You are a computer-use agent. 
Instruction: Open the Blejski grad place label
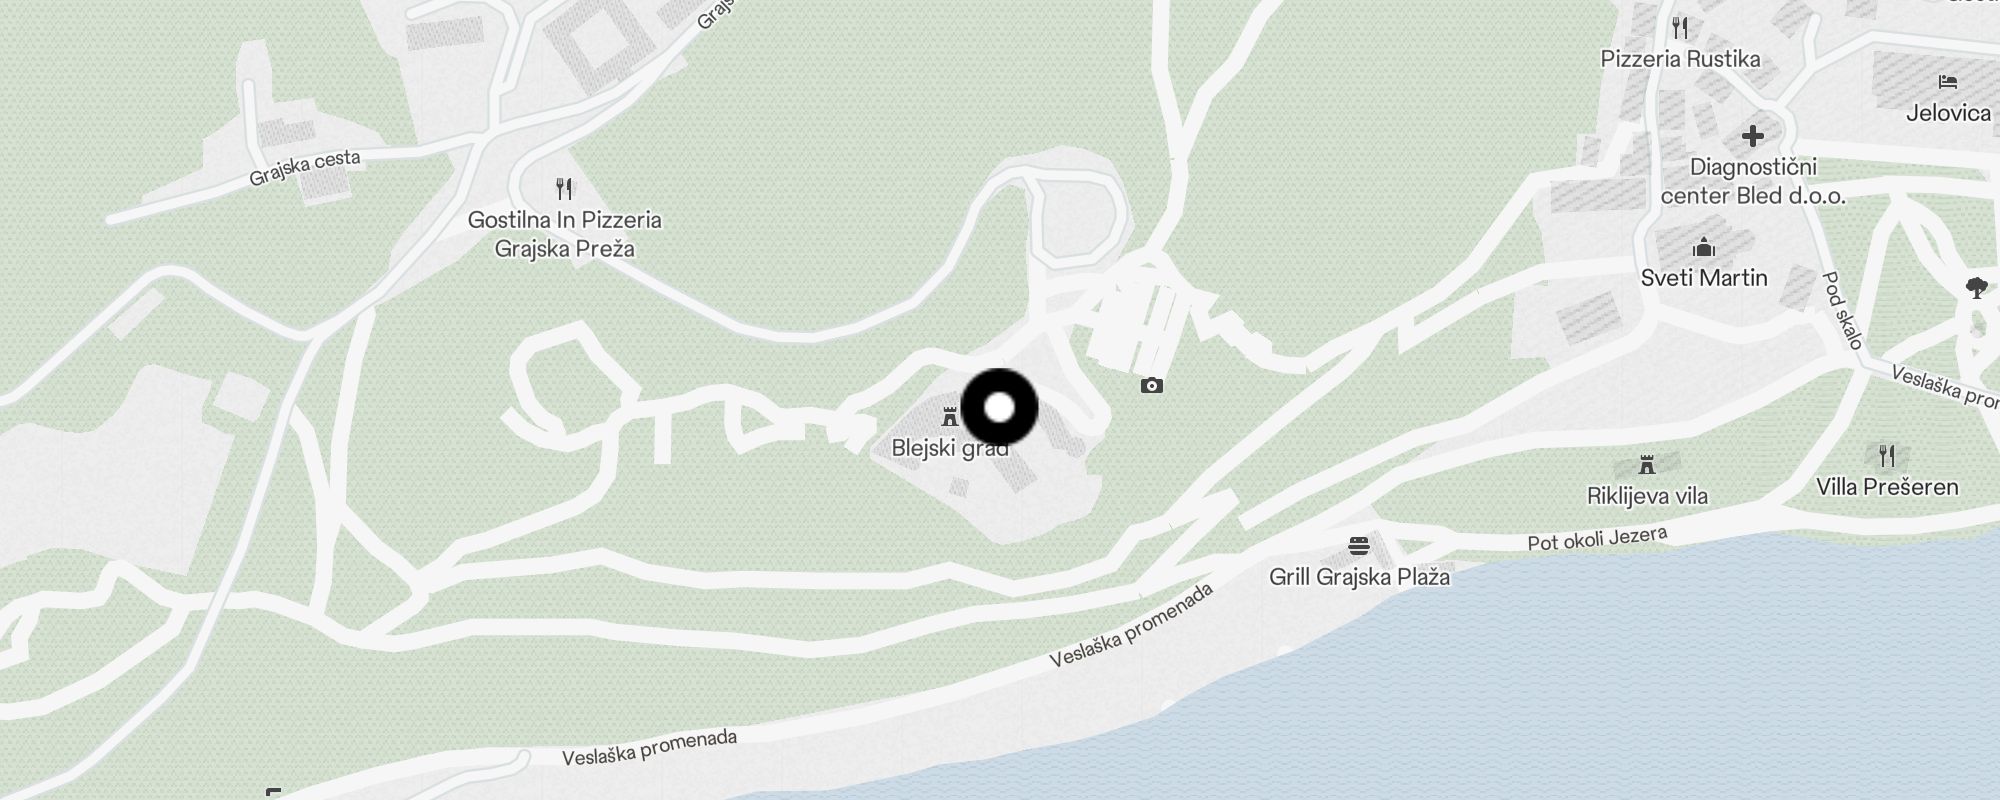950,448
